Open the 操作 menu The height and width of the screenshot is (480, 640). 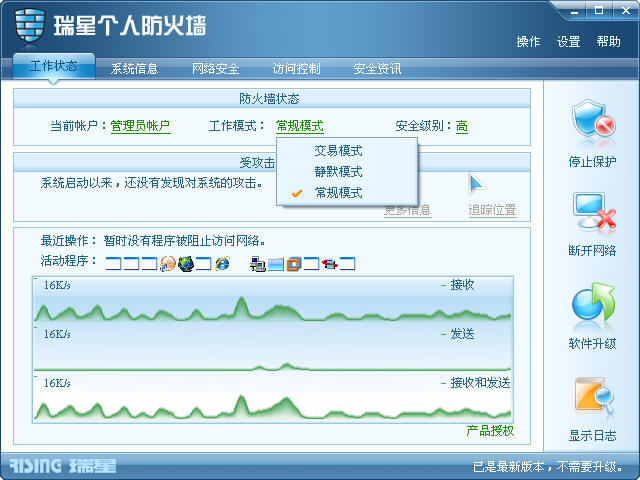tap(528, 41)
